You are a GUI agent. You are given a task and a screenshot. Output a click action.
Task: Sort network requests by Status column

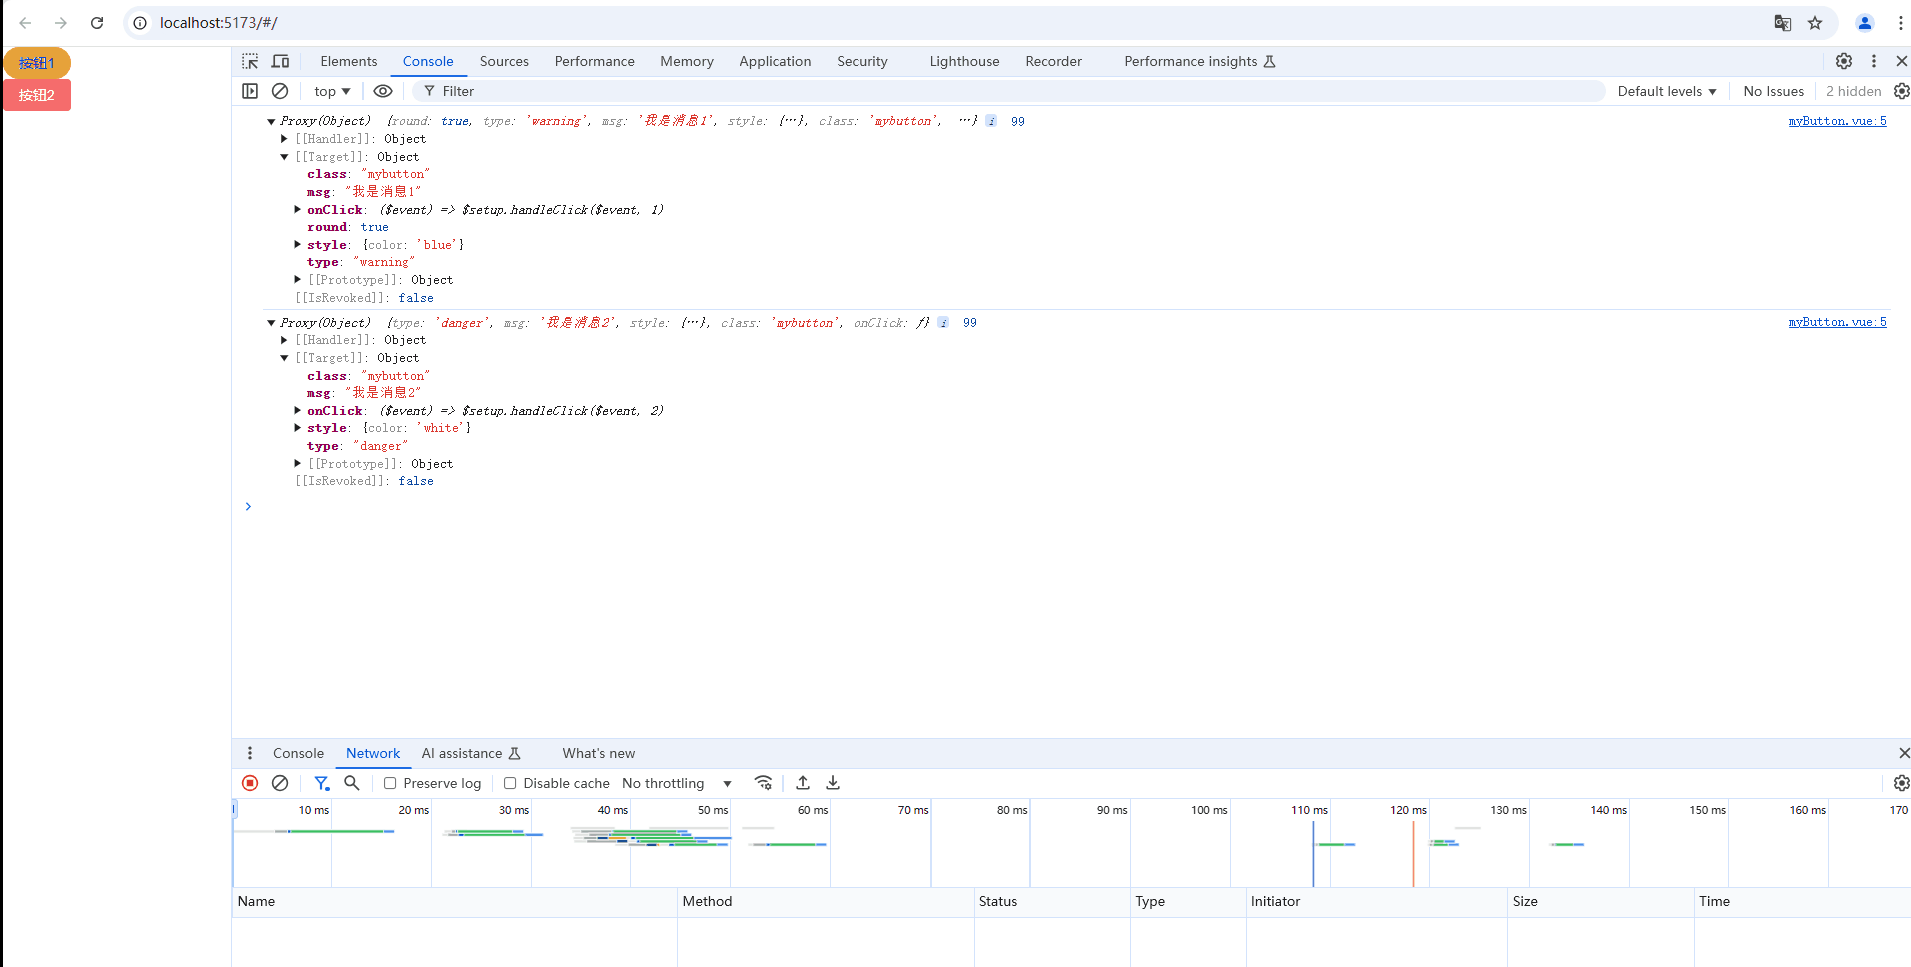1052,901
